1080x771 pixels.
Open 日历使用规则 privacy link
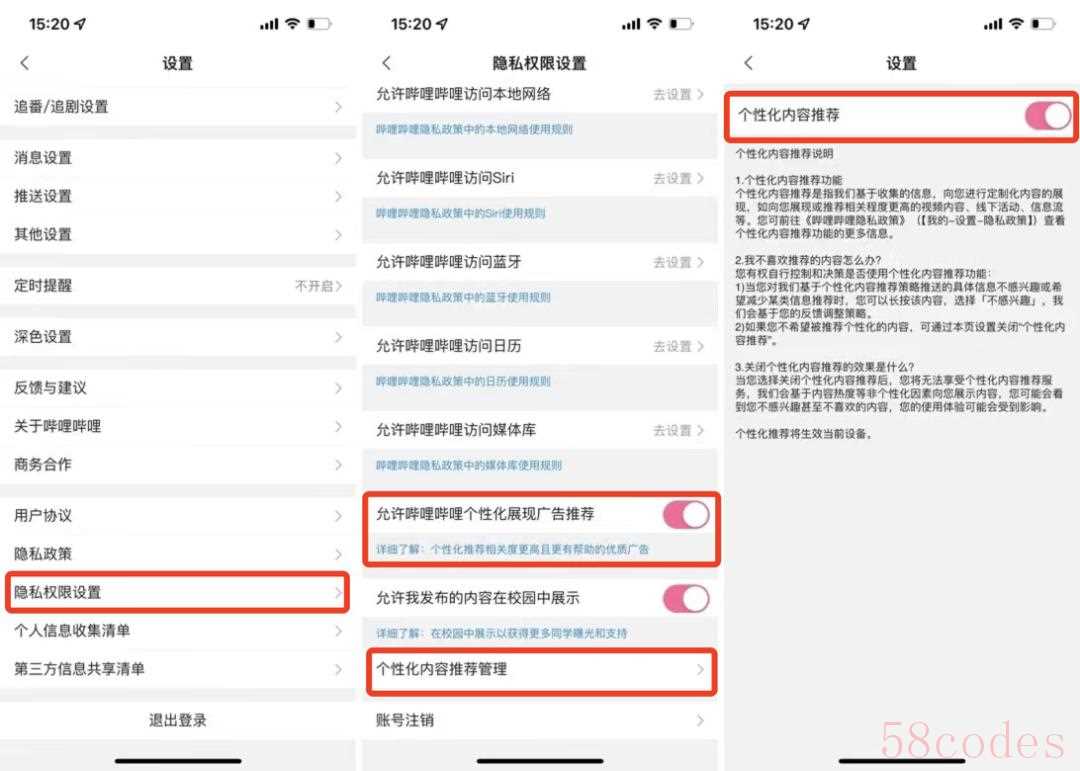(463, 382)
